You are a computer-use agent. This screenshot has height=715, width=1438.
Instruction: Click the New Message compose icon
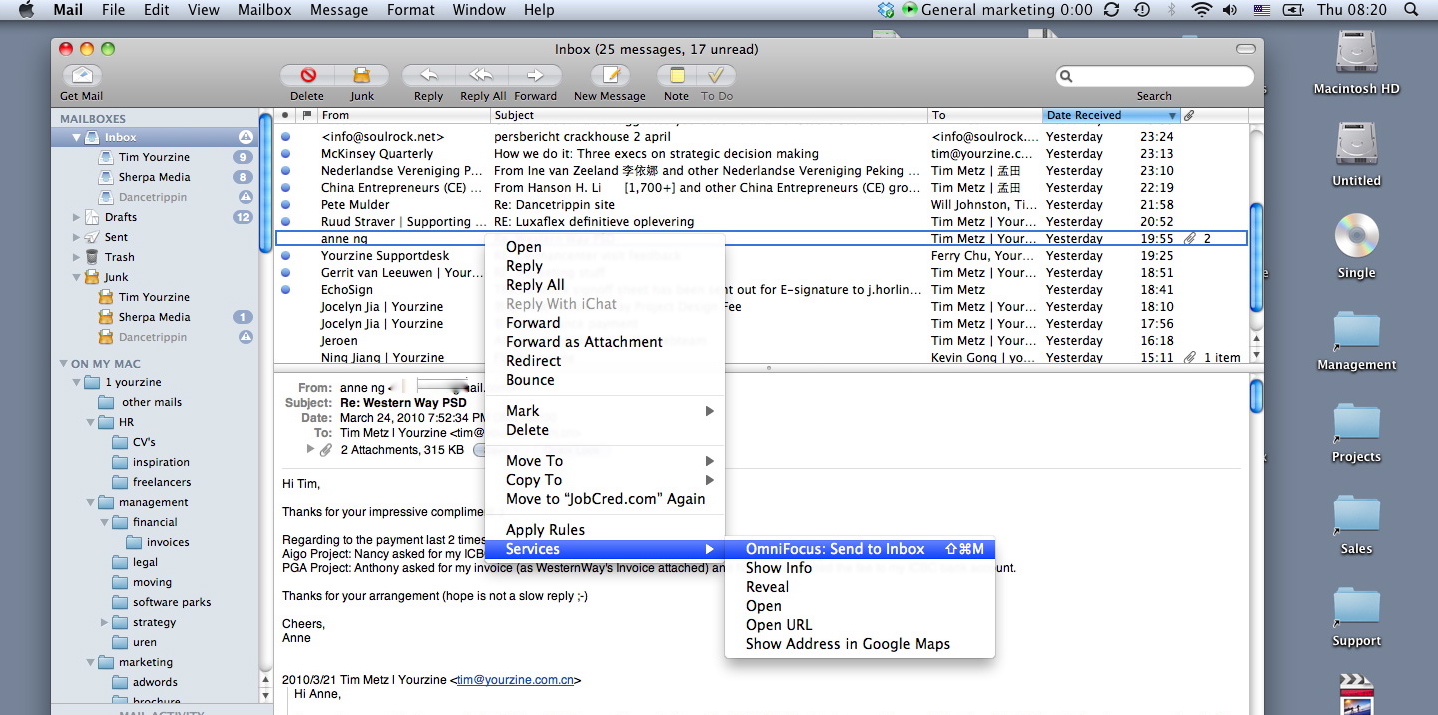click(x=610, y=76)
